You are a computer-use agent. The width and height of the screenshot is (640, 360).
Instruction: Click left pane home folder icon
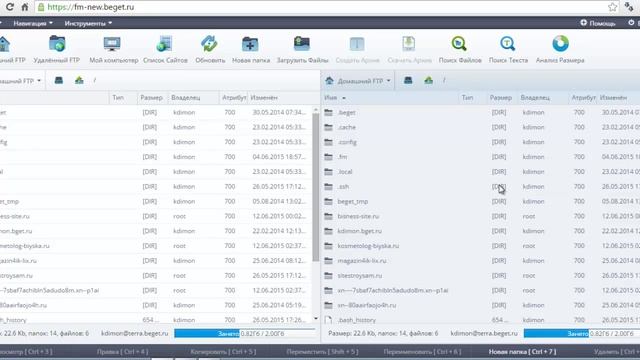click(79, 80)
